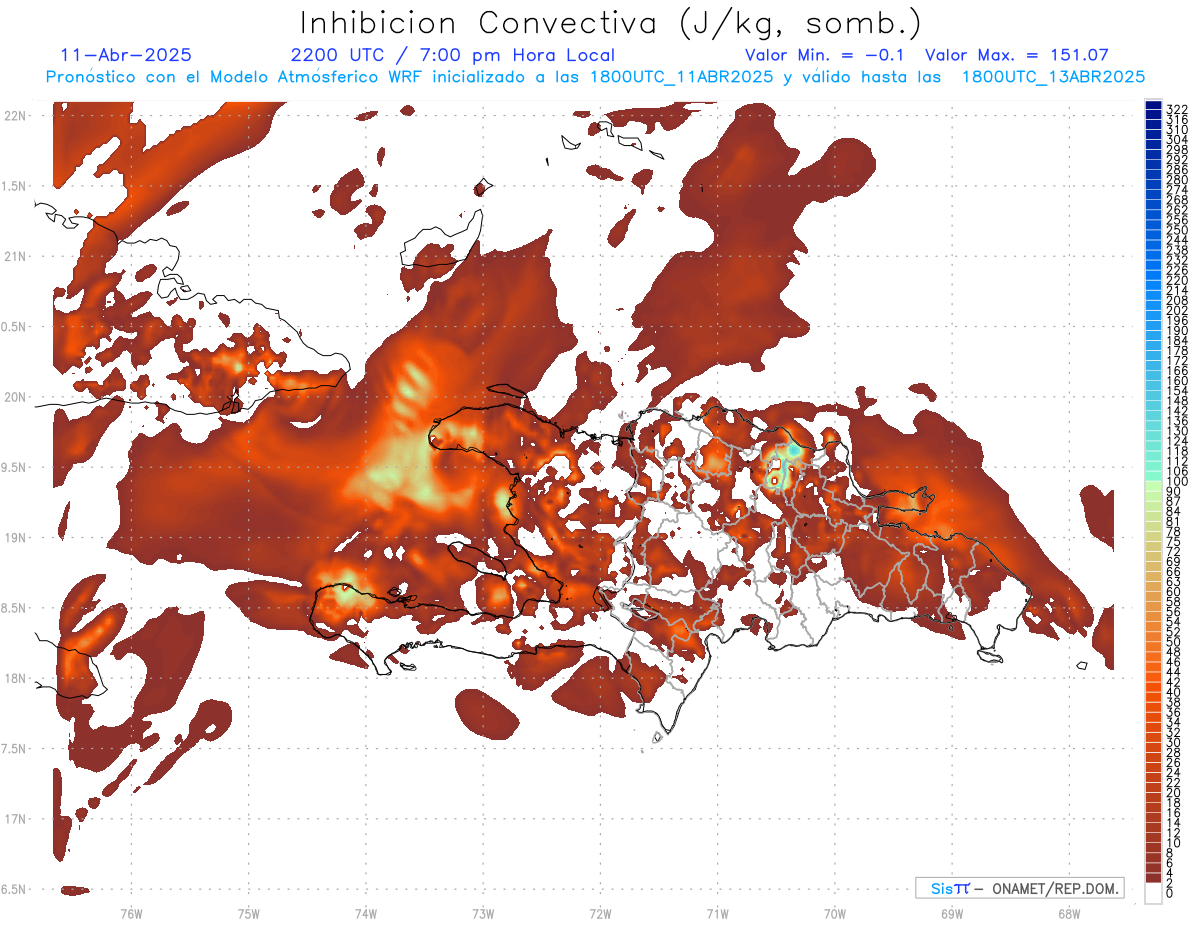The image size is (1200, 927).
Task: Click the "220" value on the color scale
Action: pyautogui.click(x=1177, y=280)
